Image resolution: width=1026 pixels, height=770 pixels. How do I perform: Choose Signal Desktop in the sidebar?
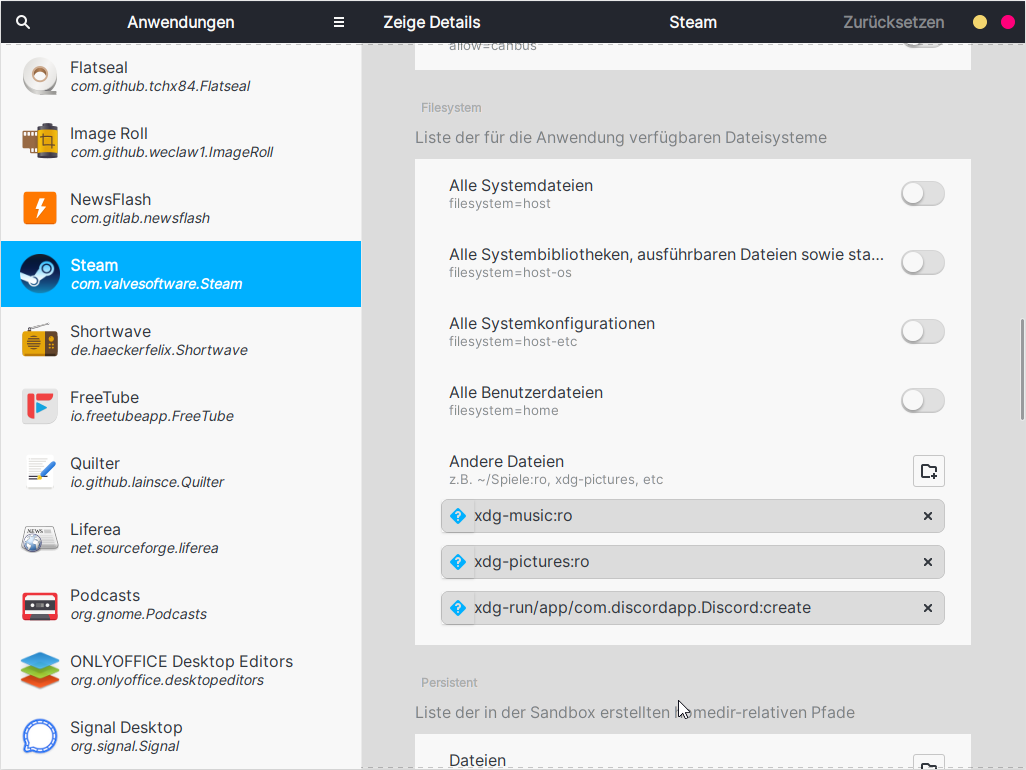[x=180, y=736]
